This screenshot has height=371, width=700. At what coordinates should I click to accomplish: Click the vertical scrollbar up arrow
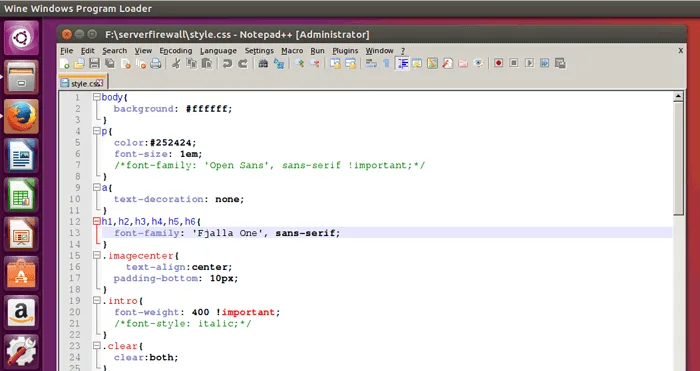(678, 96)
